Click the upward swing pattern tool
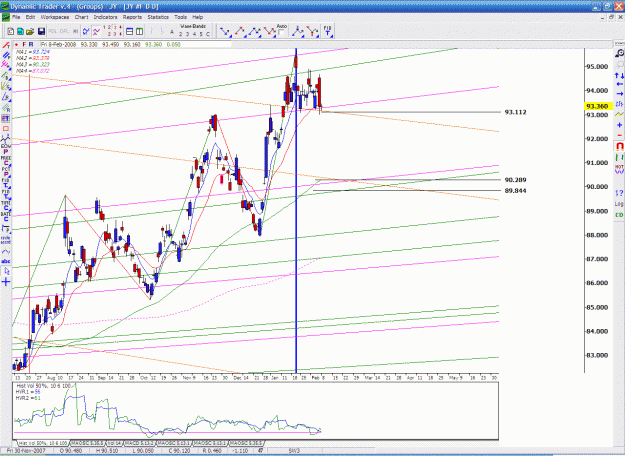Viewport: 625px width, 456px height. (240, 31)
